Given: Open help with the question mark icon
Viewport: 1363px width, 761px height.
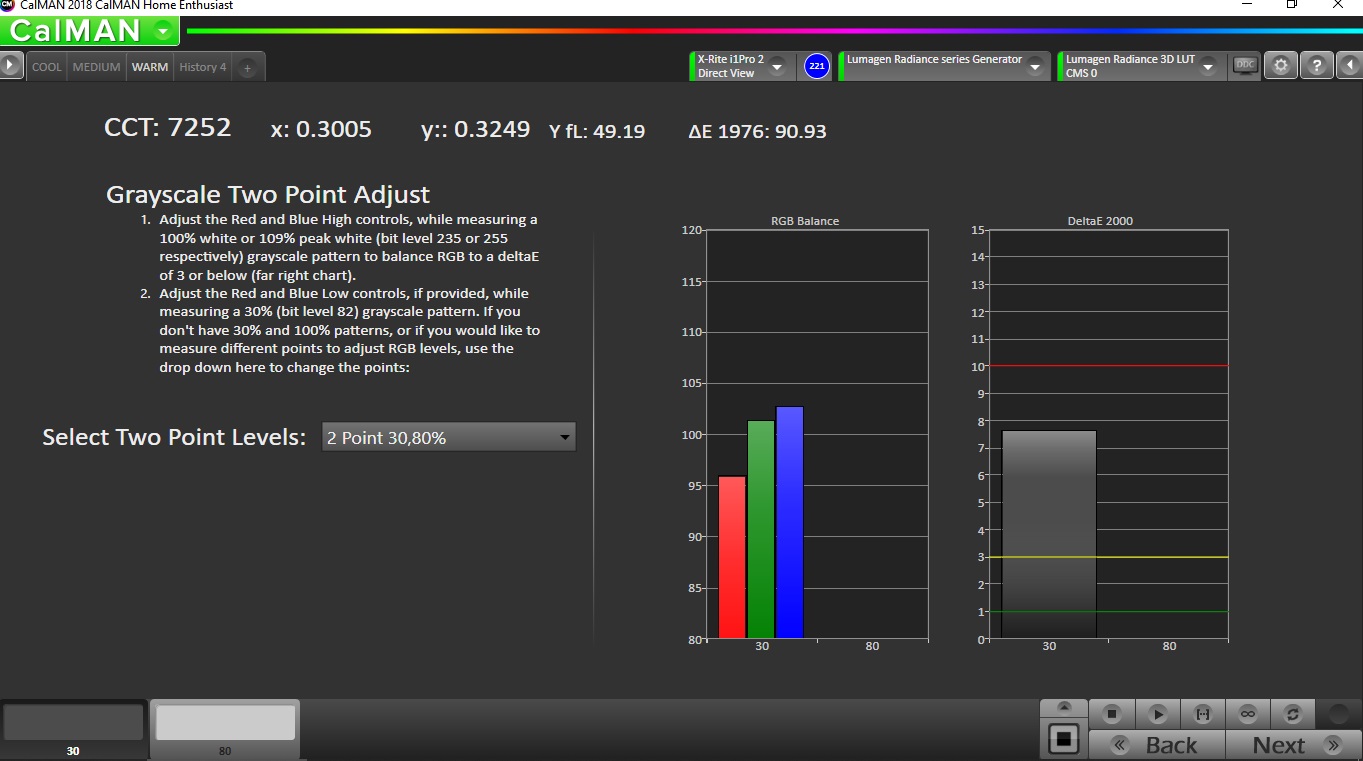Looking at the screenshot, I should pos(1317,66).
